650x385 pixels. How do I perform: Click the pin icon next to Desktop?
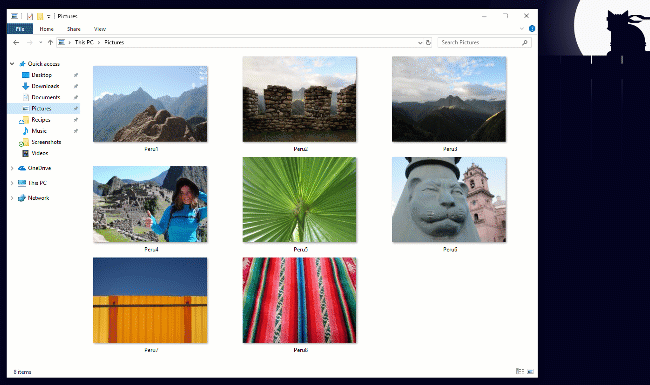coord(76,75)
